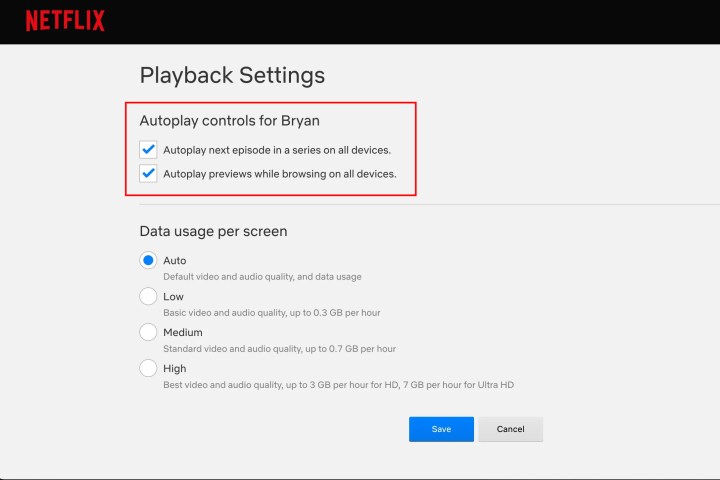The height and width of the screenshot is (480, 720).
Task: Uncheck the autoplay next episode checkbox
Action: tap(148, 150)
